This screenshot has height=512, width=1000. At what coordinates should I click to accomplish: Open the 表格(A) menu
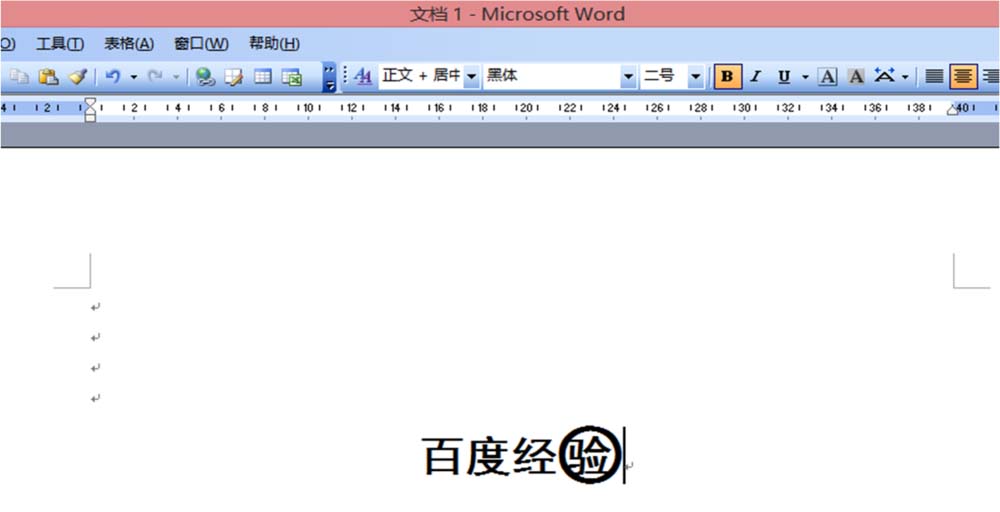tap(129, 44)
